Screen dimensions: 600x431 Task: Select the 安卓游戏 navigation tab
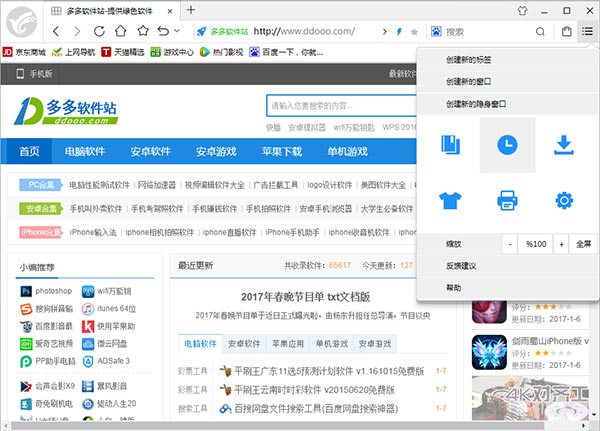216,151
